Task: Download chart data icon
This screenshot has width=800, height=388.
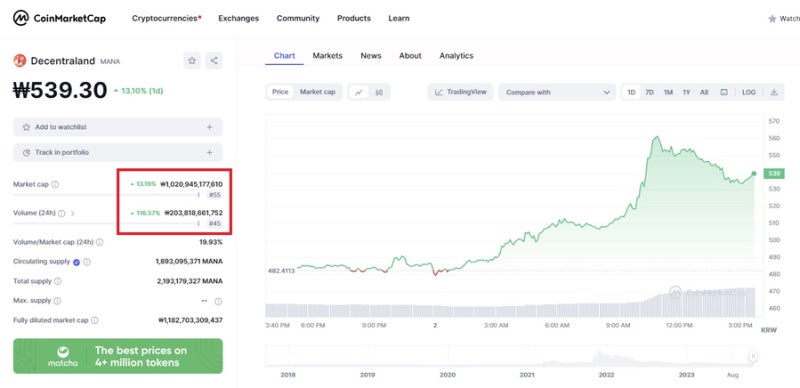Action: tap(774, 92)
